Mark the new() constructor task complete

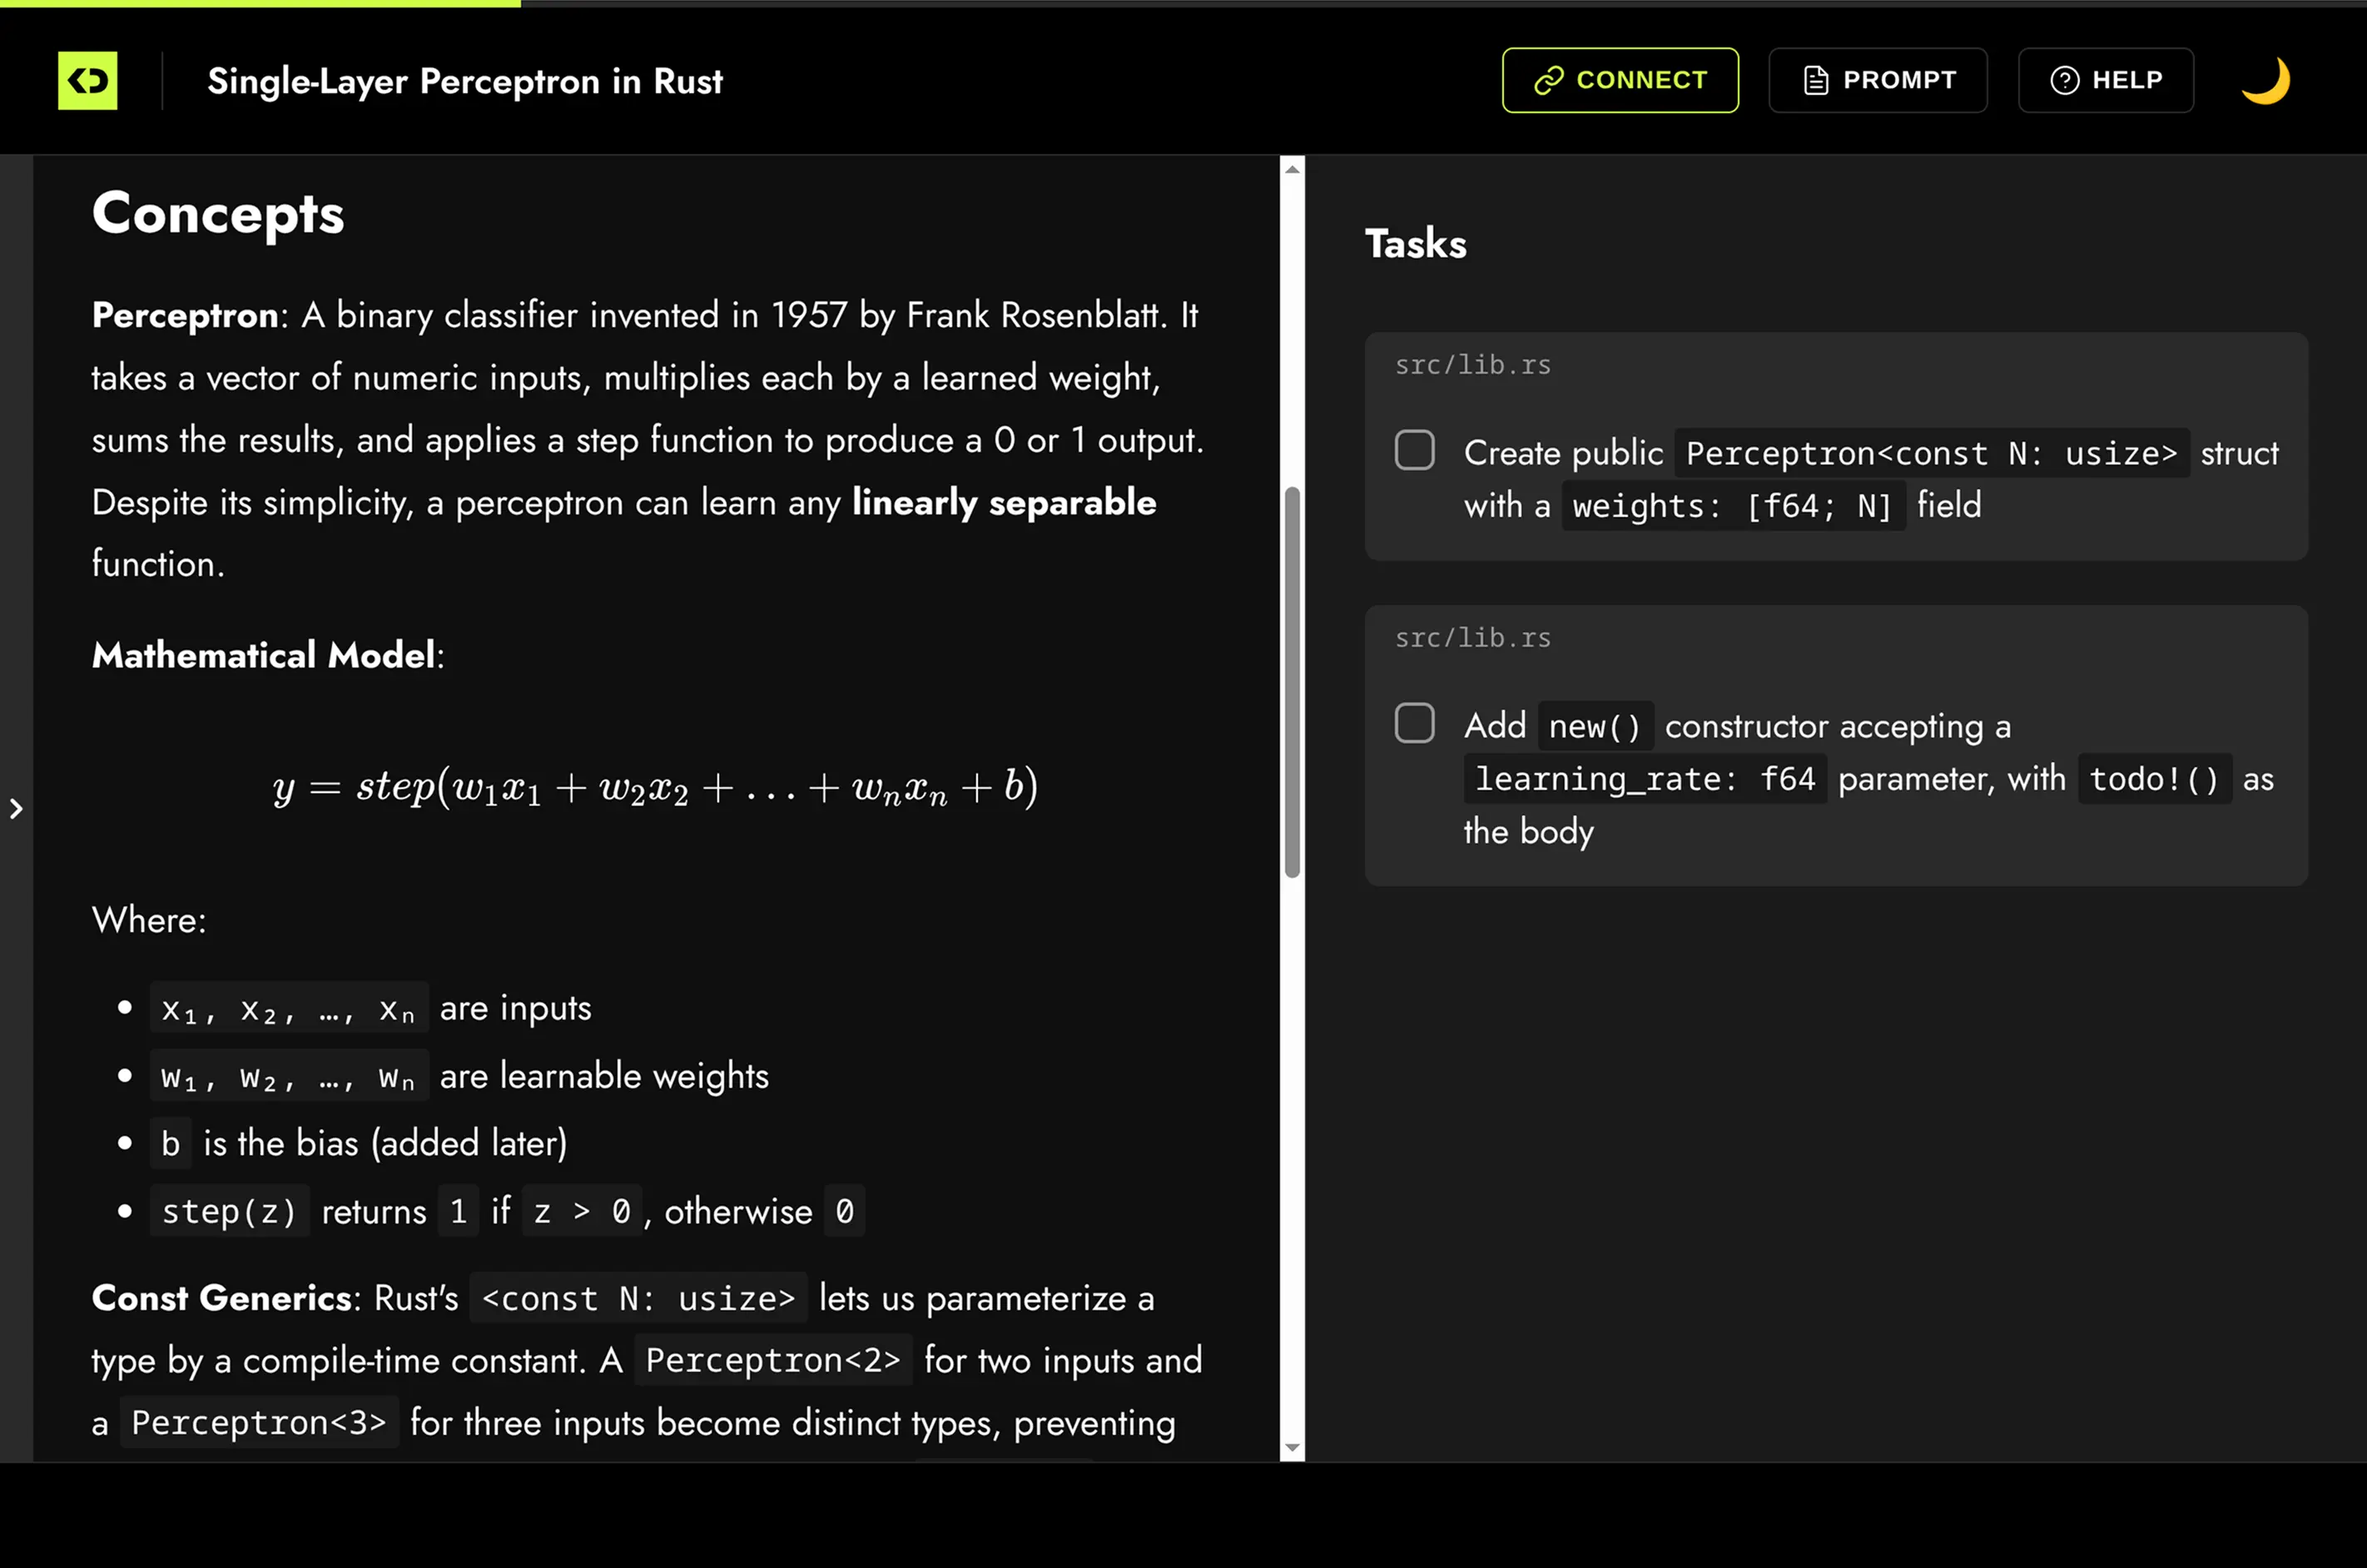click(x=1415, y=724)
